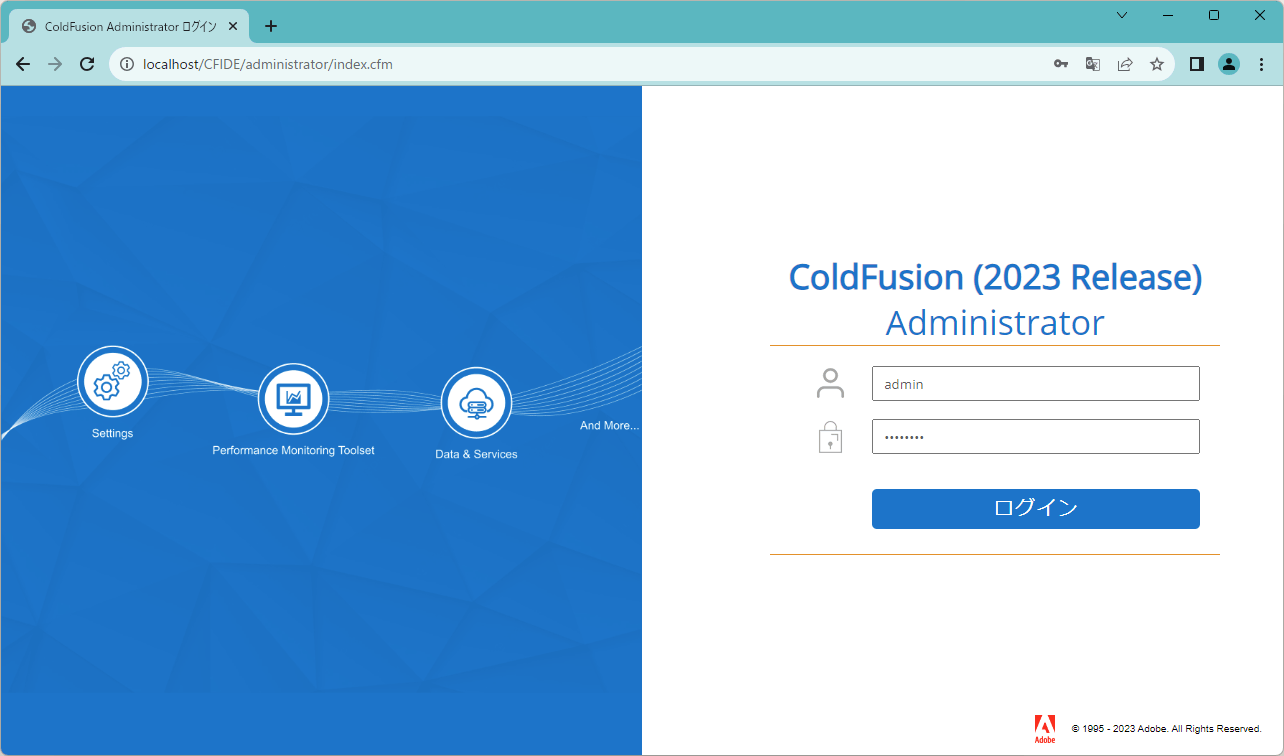Open the tab search chevron
The height and width of the screenshot is (756, 1284).
1122,15
